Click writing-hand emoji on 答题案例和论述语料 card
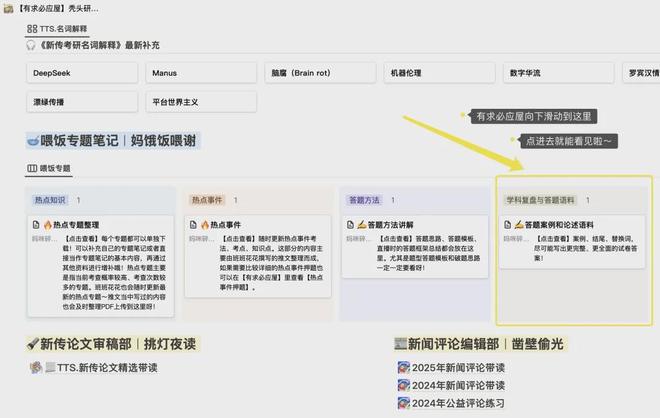The image size is (660, 418). coord(519,225)
